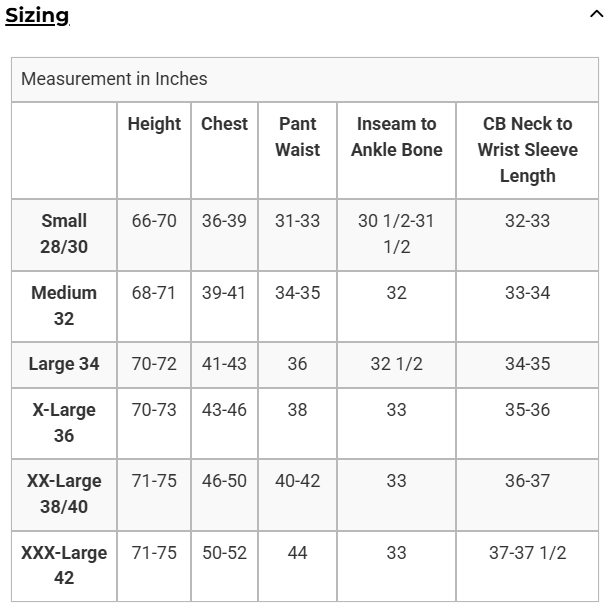The image size is (614, 612).
Task: Click the Measurement in Inches caption
Action: (114, 79)
